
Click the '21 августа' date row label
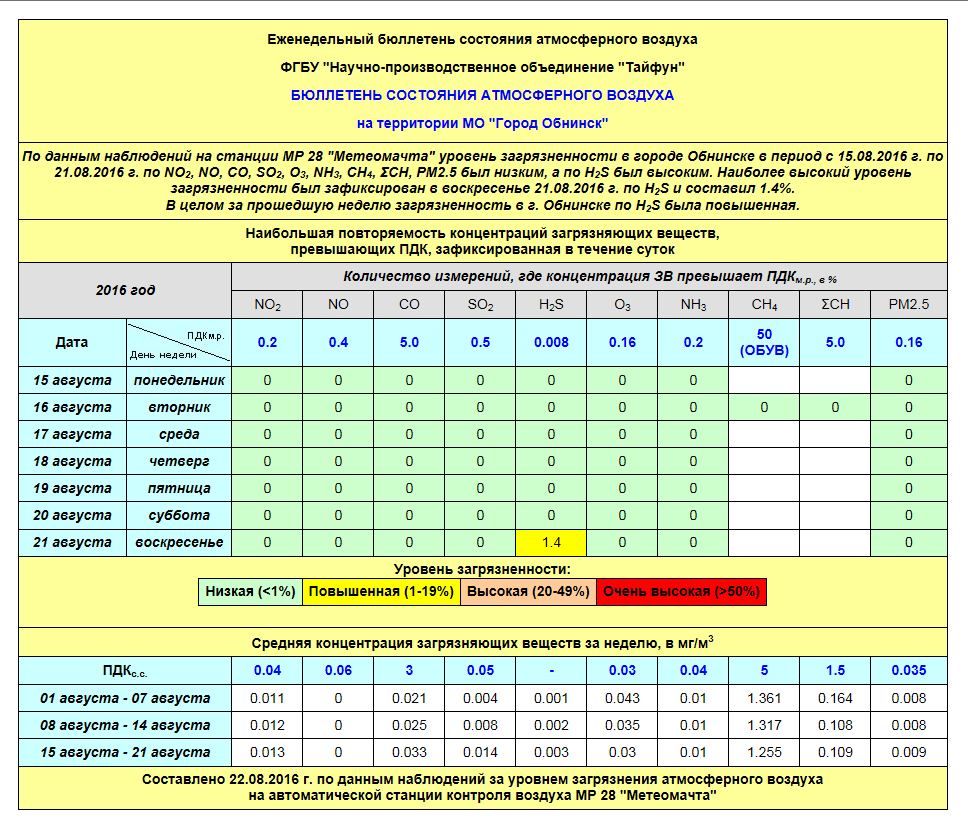pyautogui.click(x=72, y=542)
